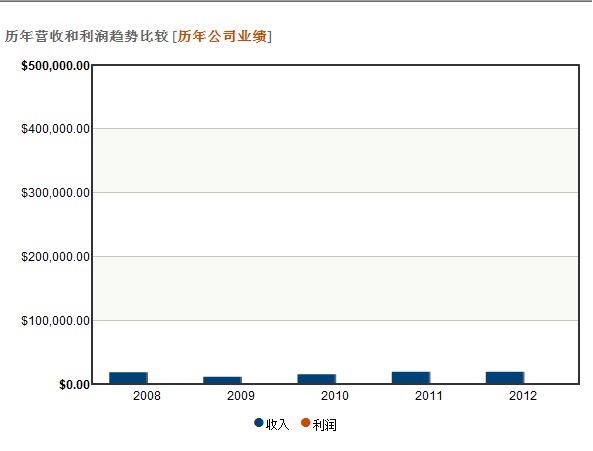This screenshot has width=593, height=451.
Task: Open the 历年公司业绩 link
Action: coord(222,36)
